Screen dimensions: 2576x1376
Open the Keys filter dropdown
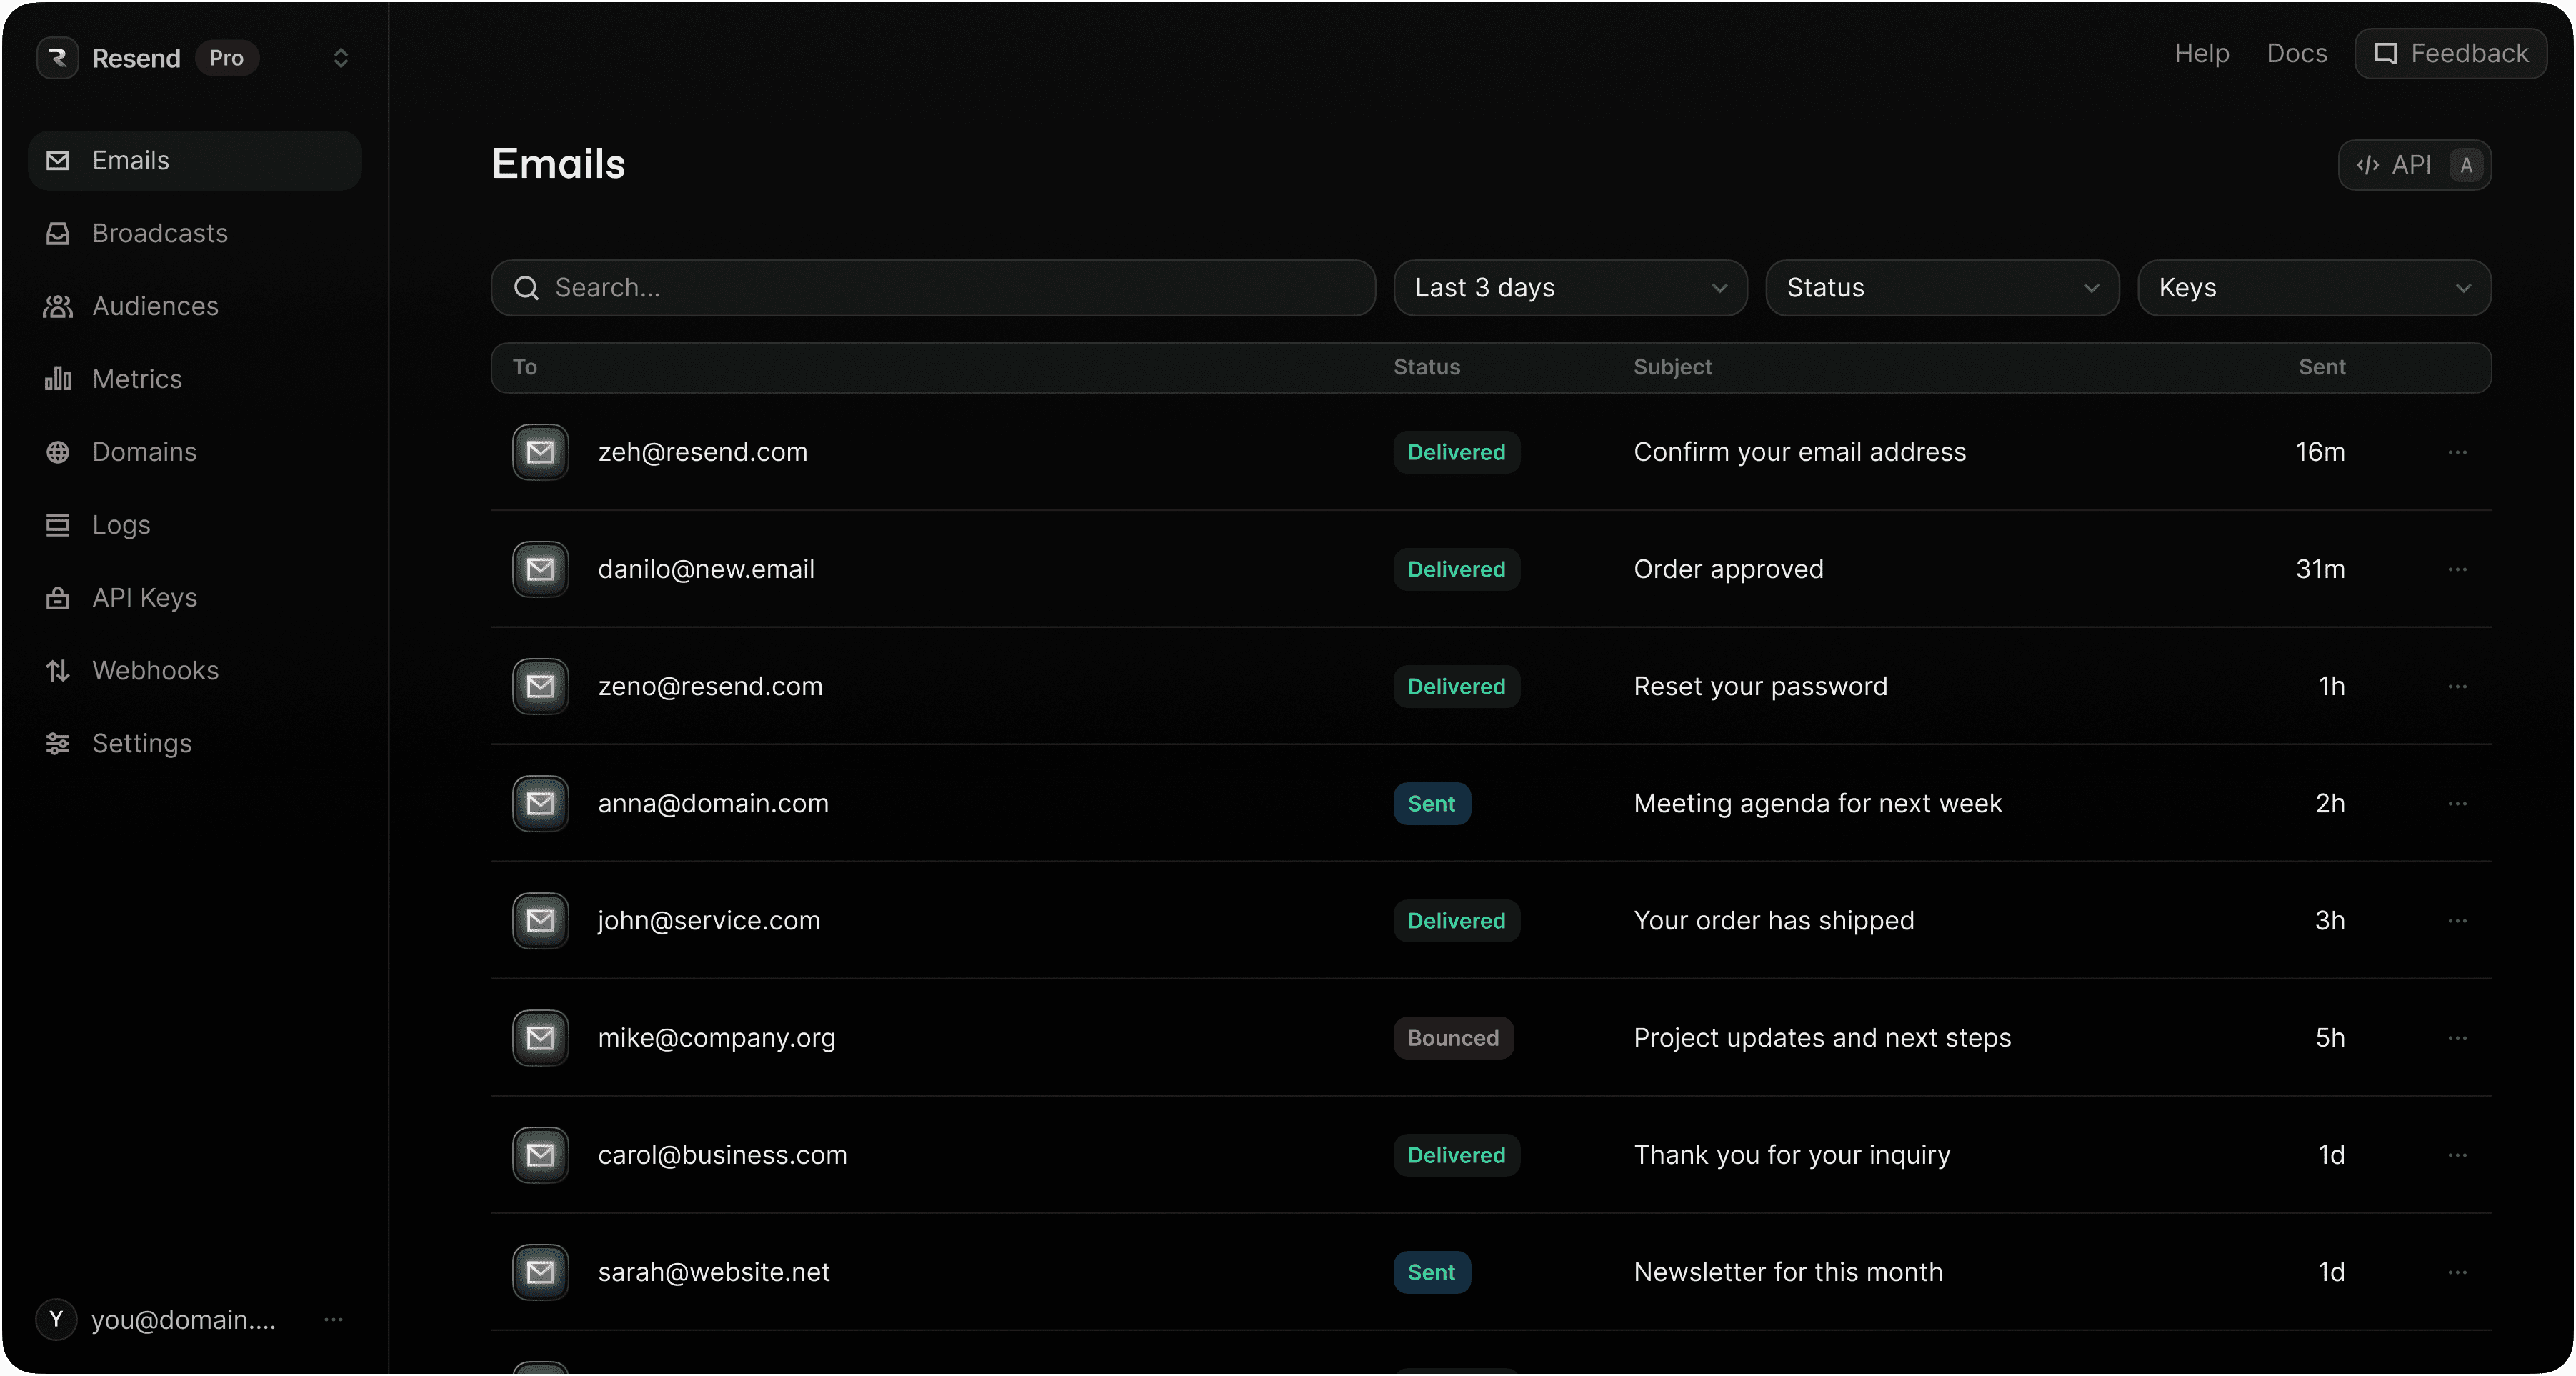pos(2314,288)
